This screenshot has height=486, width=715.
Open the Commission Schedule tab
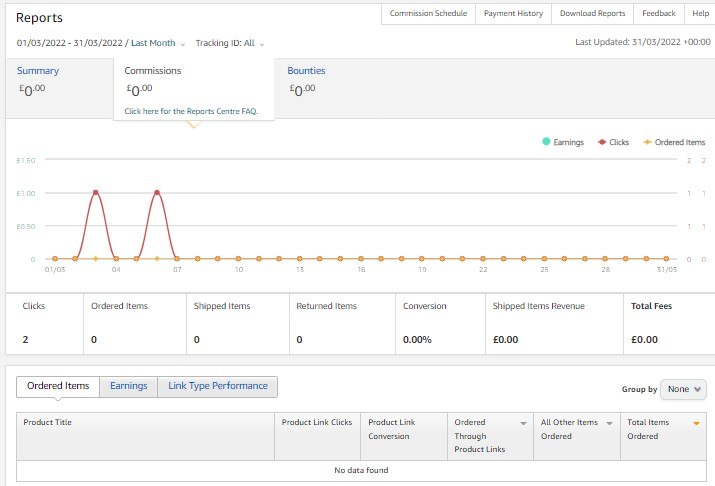coord(428,13)
